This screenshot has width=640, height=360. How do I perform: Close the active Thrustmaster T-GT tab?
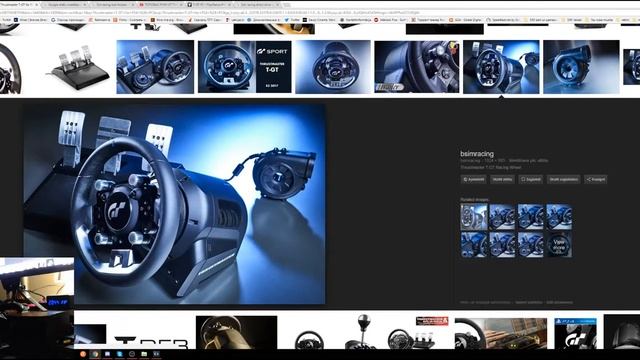coord(37,4)
